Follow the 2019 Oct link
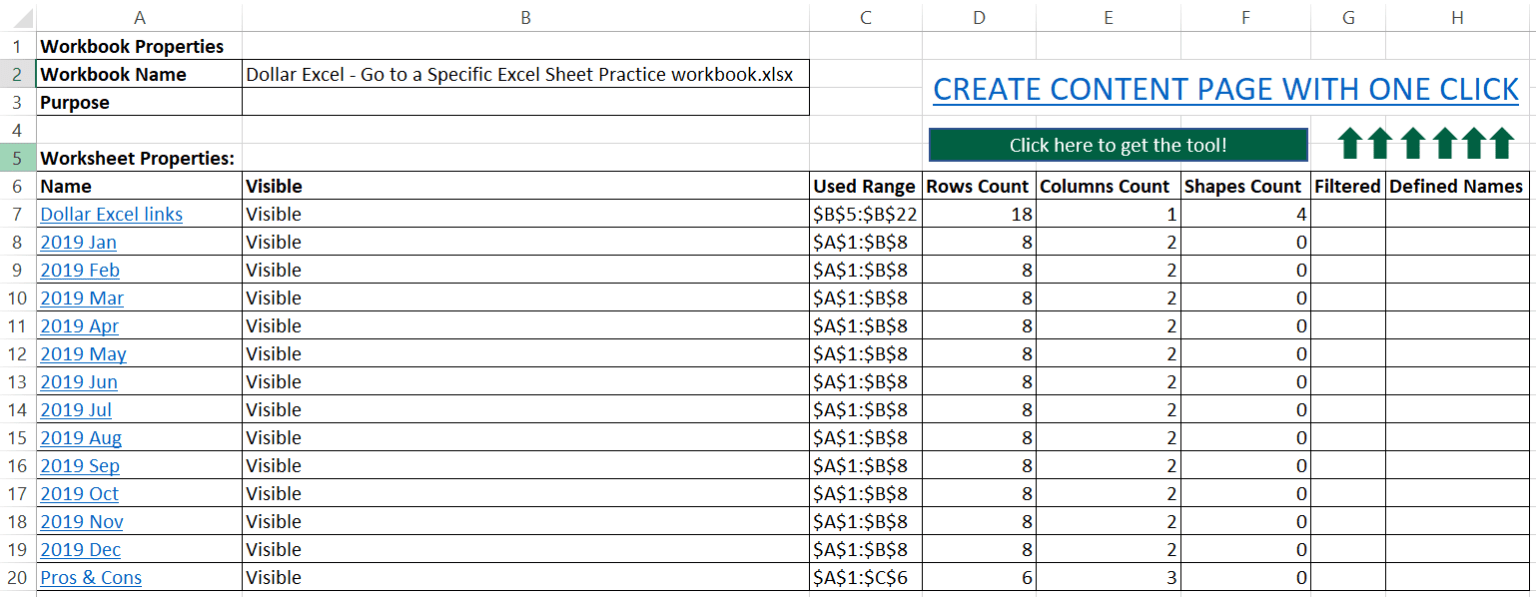 pos(79,494)
